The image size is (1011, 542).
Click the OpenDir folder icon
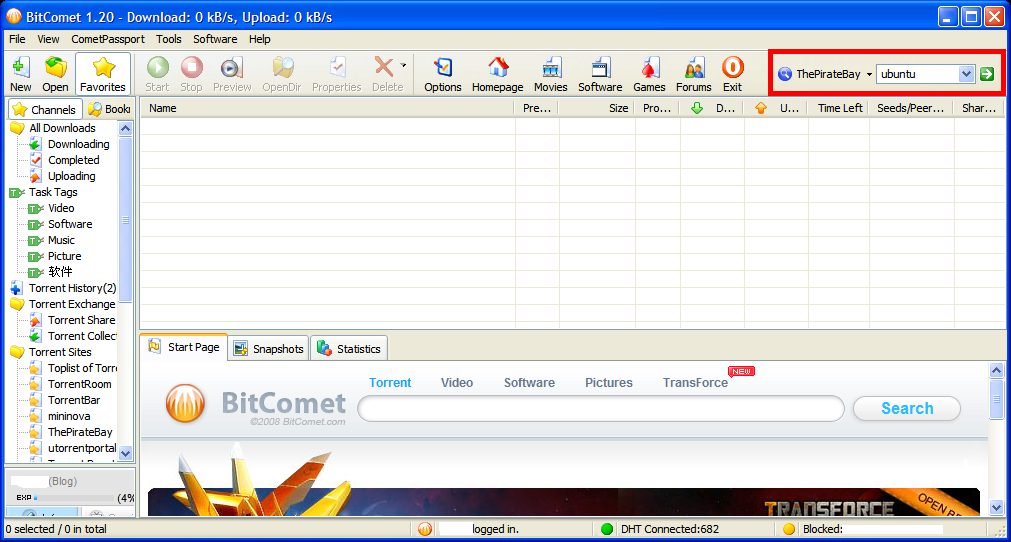[282, 74]
